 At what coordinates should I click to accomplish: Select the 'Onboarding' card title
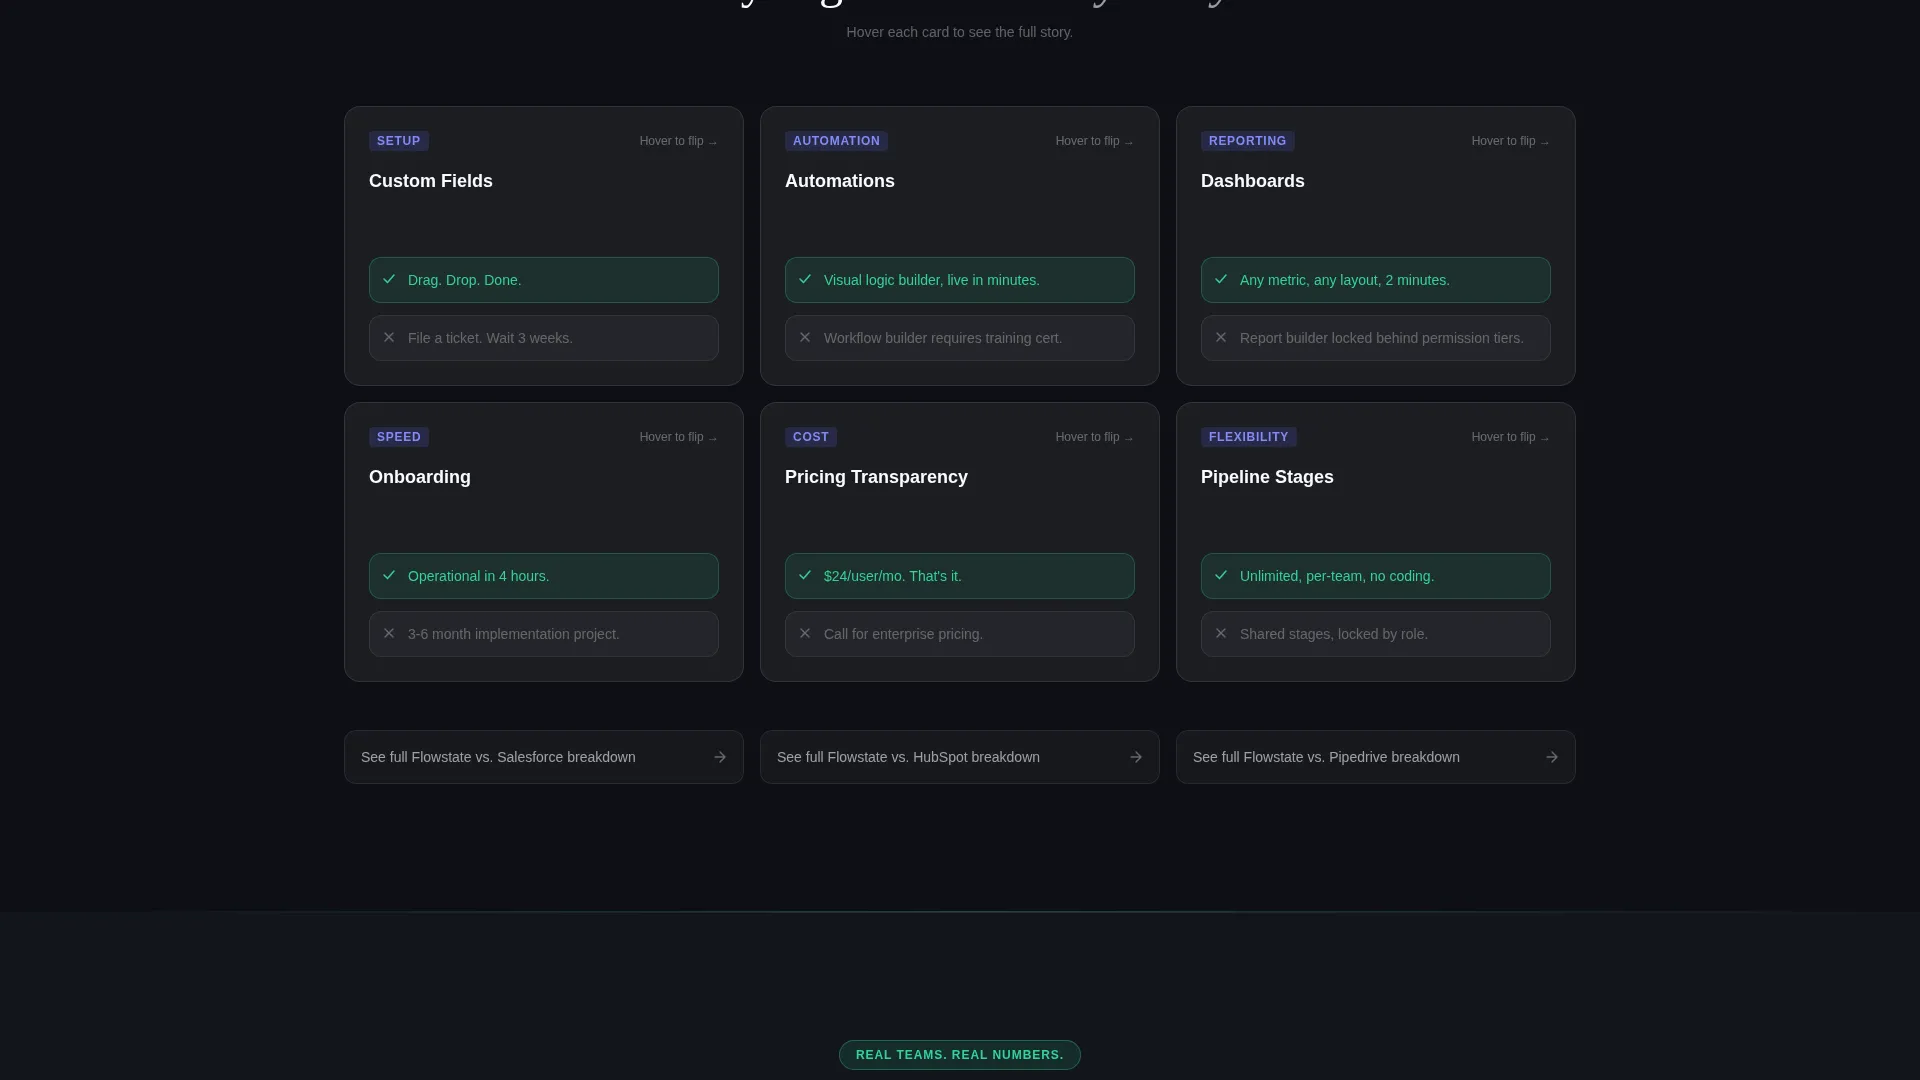pyautogui.click(x=420, y=477)
